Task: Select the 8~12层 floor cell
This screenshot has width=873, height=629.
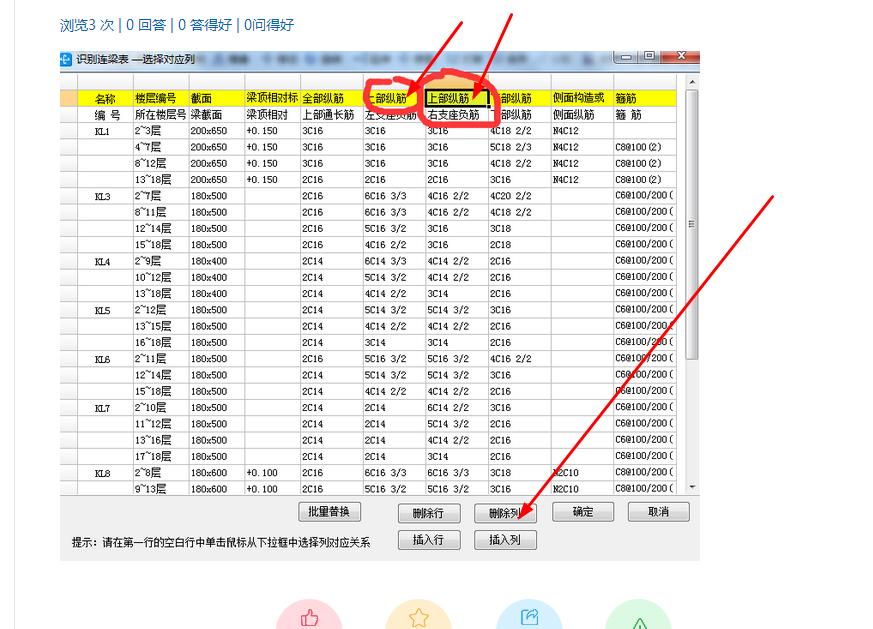Action: point(161,164)
